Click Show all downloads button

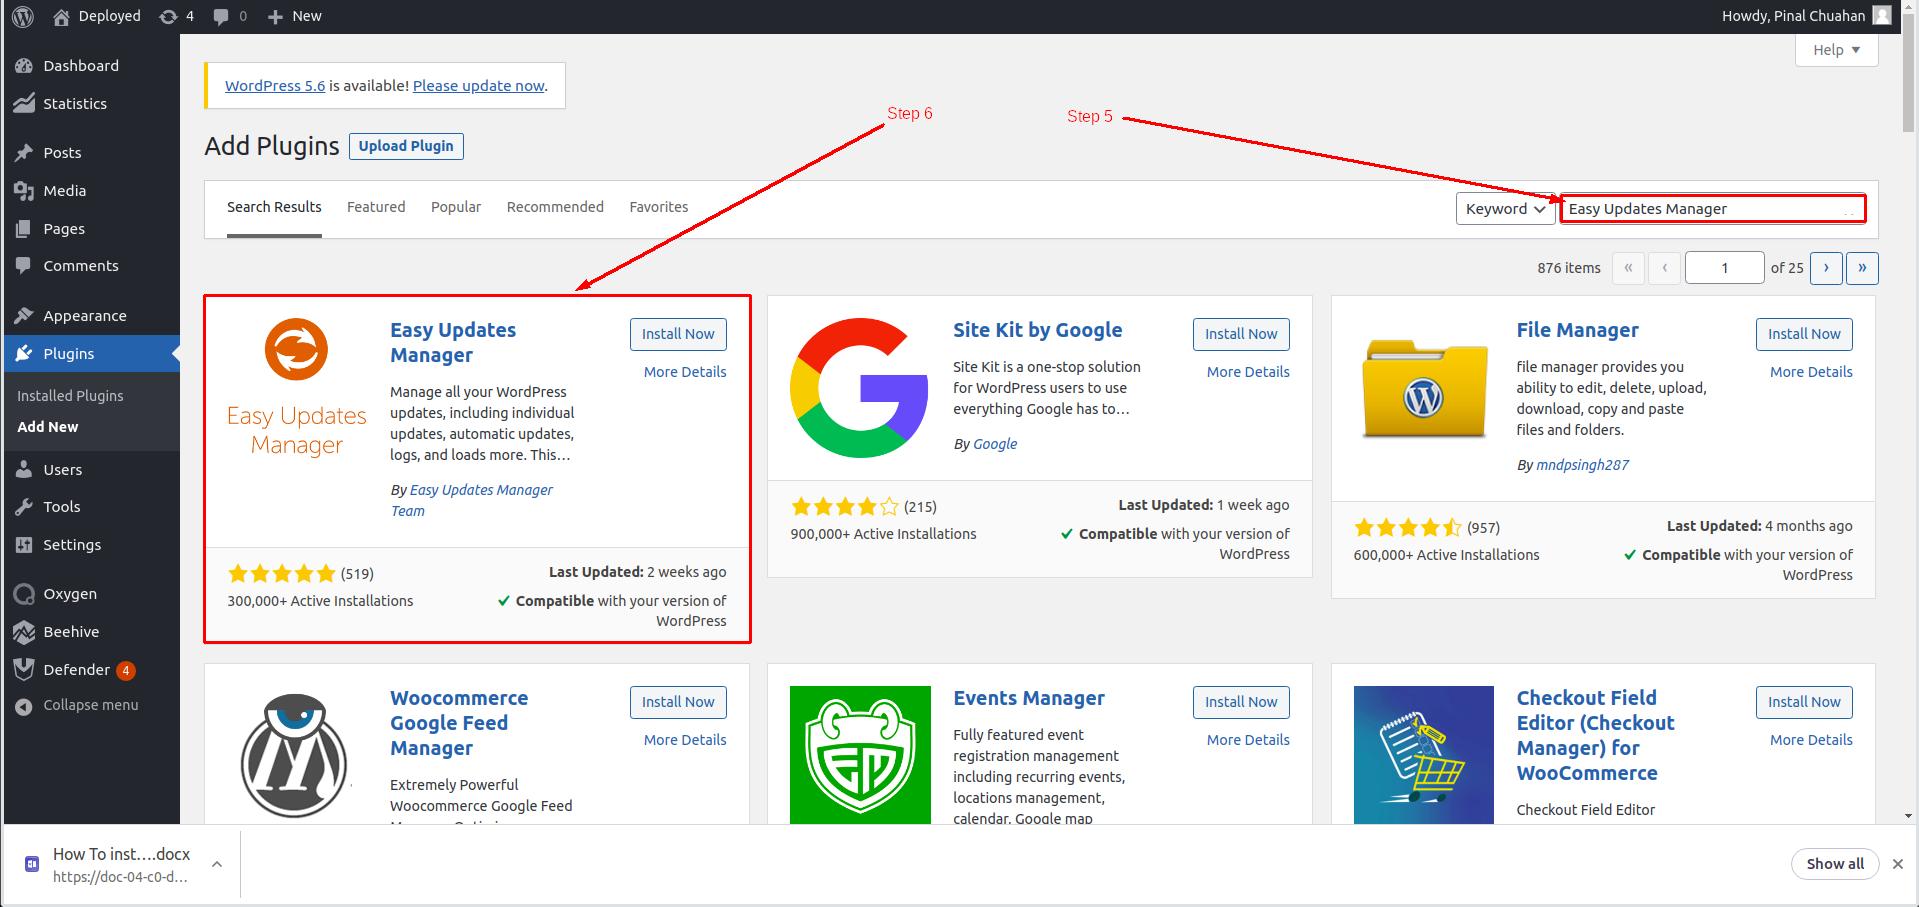[x=1835, y=864]
